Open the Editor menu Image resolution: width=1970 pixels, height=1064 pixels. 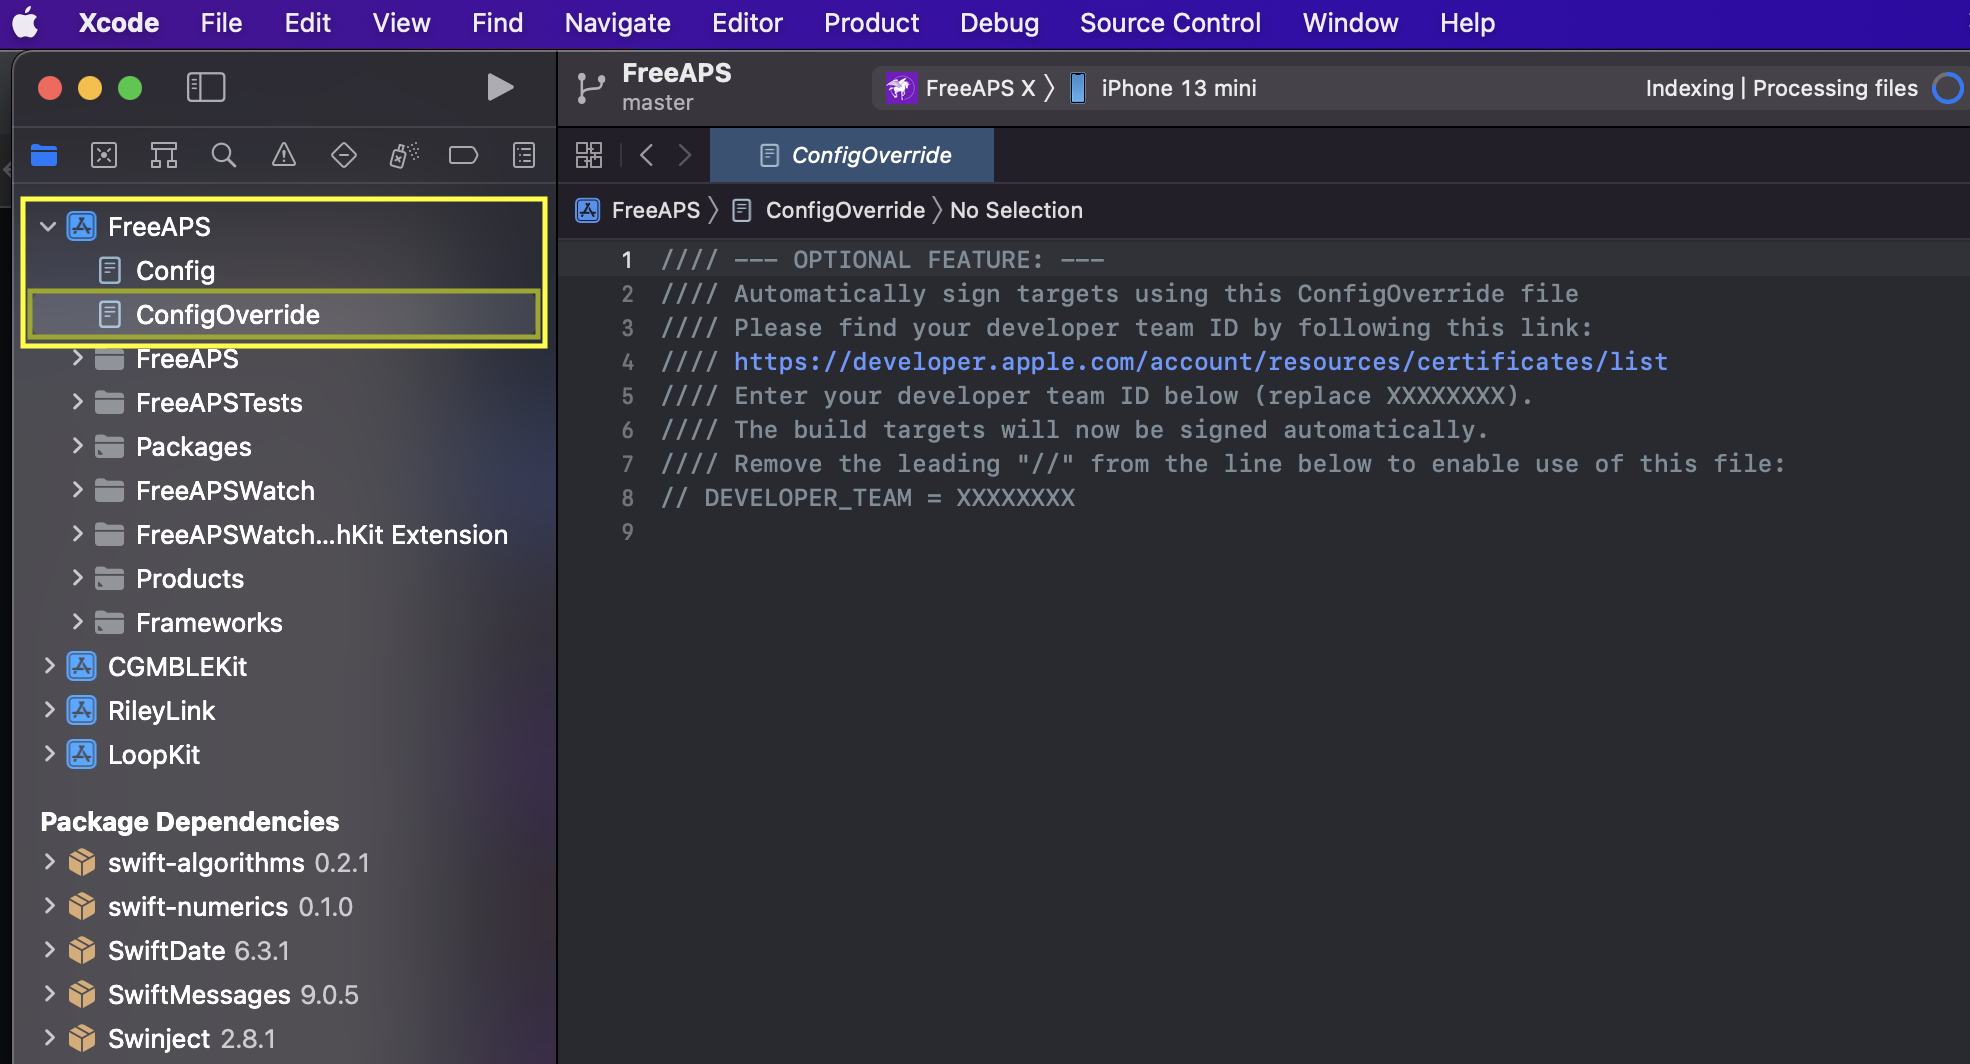(x=747, y=22)
